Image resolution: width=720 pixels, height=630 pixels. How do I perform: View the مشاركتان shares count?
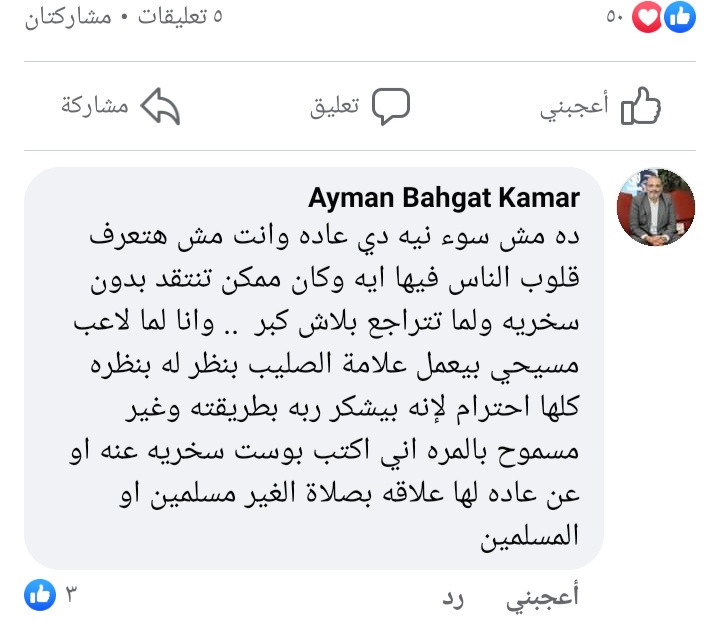point(68,18)
